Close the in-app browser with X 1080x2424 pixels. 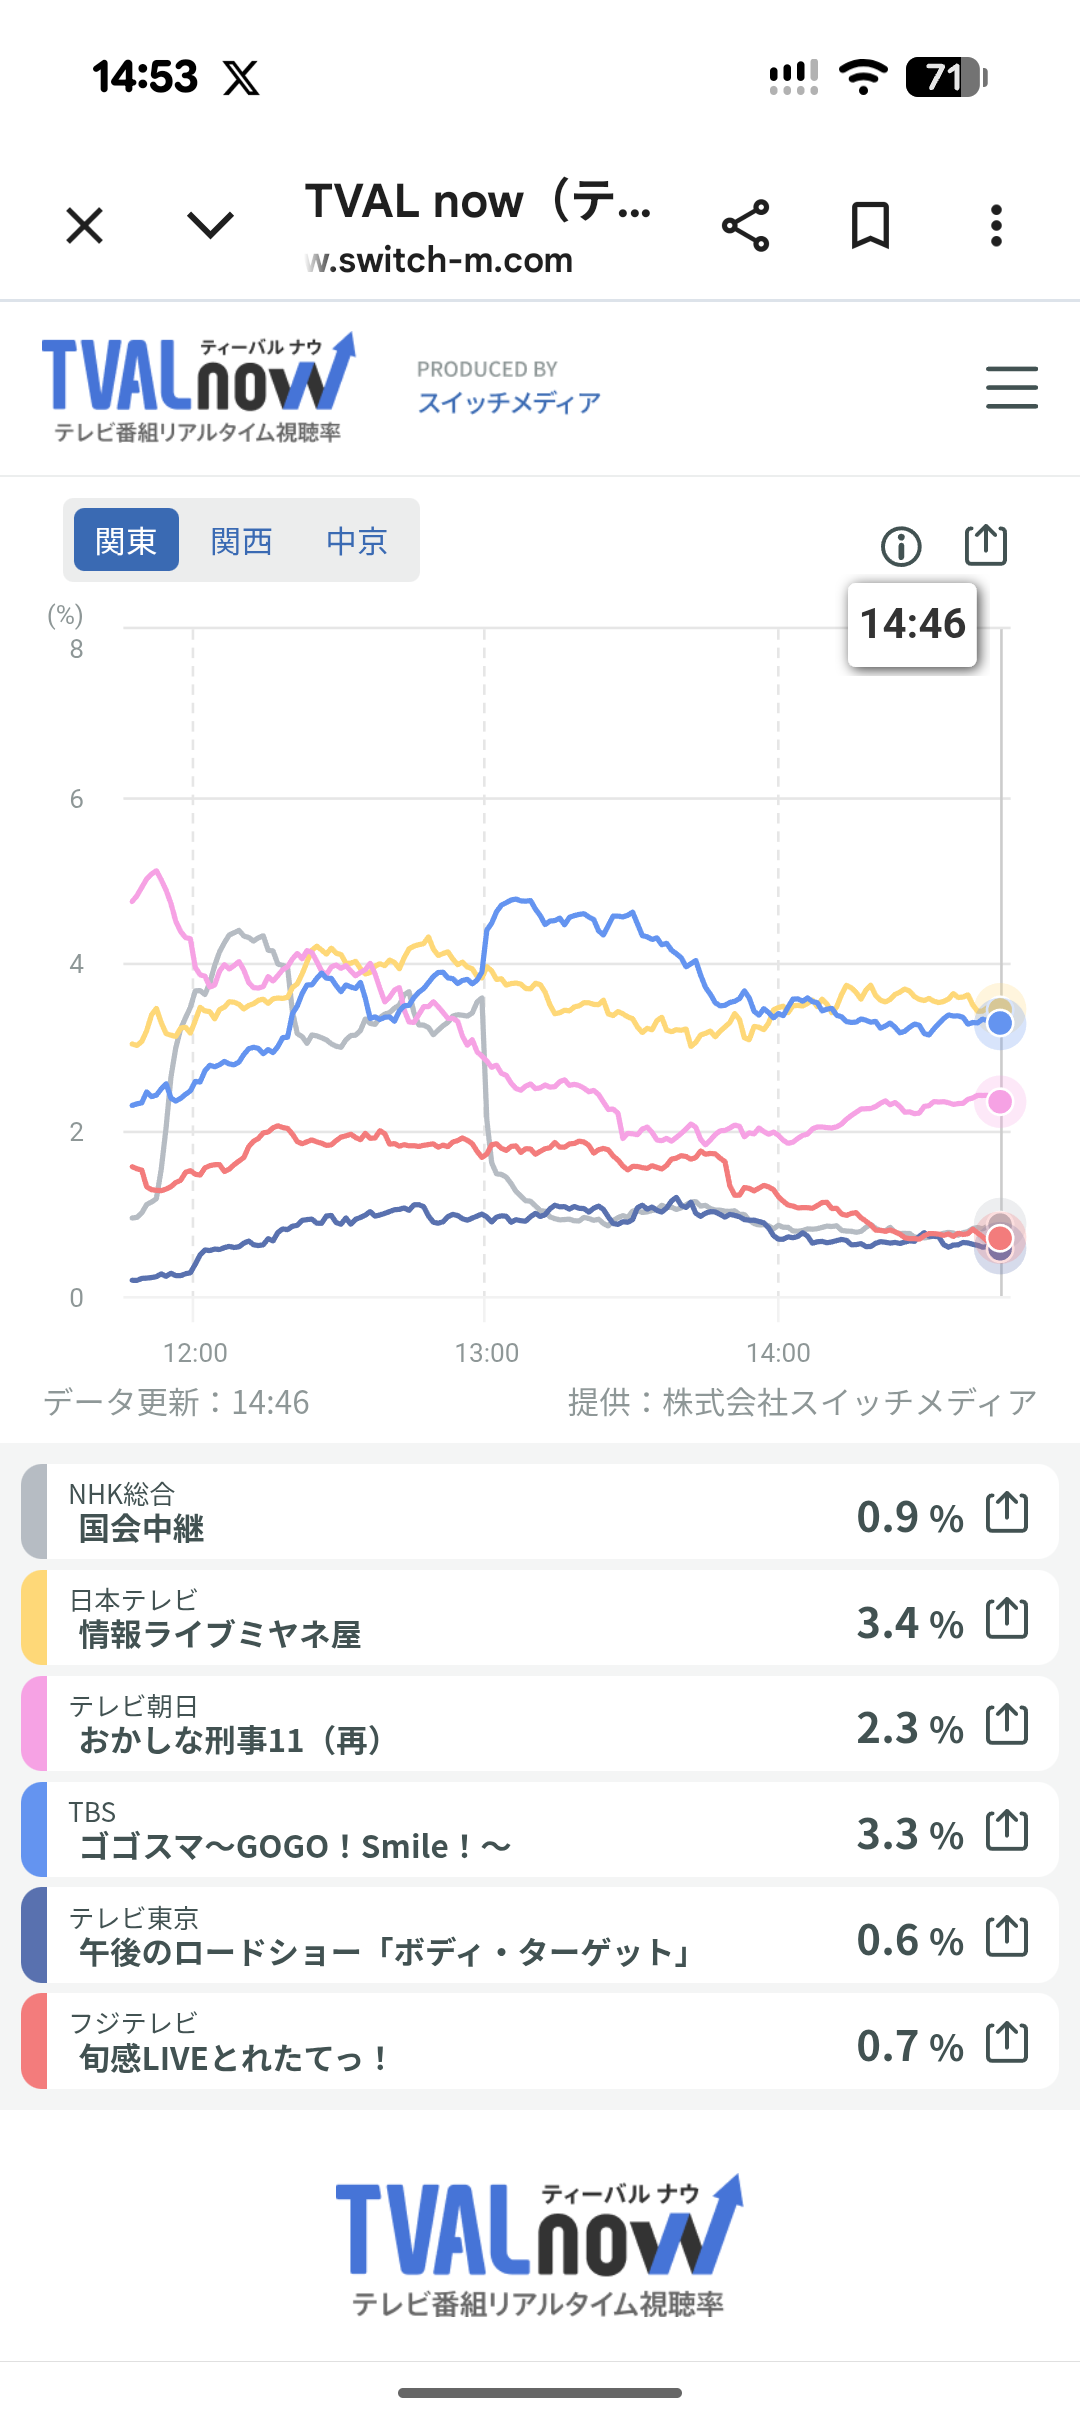pos(85,225)
